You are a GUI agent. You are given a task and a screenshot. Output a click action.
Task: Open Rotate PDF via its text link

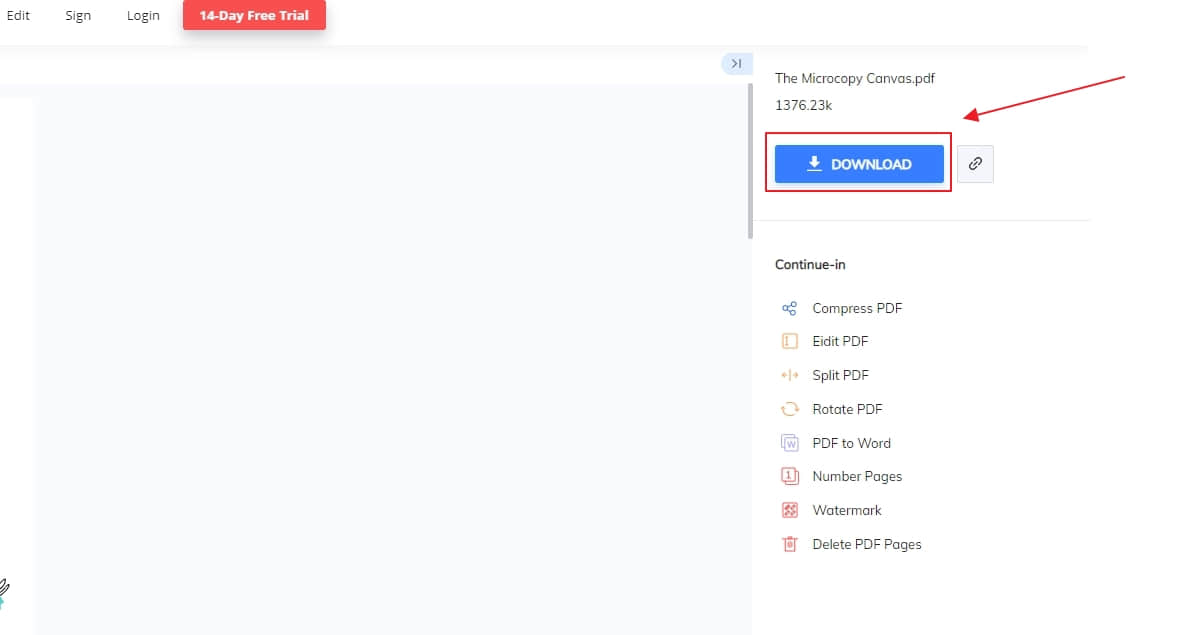tap(848, 409)
